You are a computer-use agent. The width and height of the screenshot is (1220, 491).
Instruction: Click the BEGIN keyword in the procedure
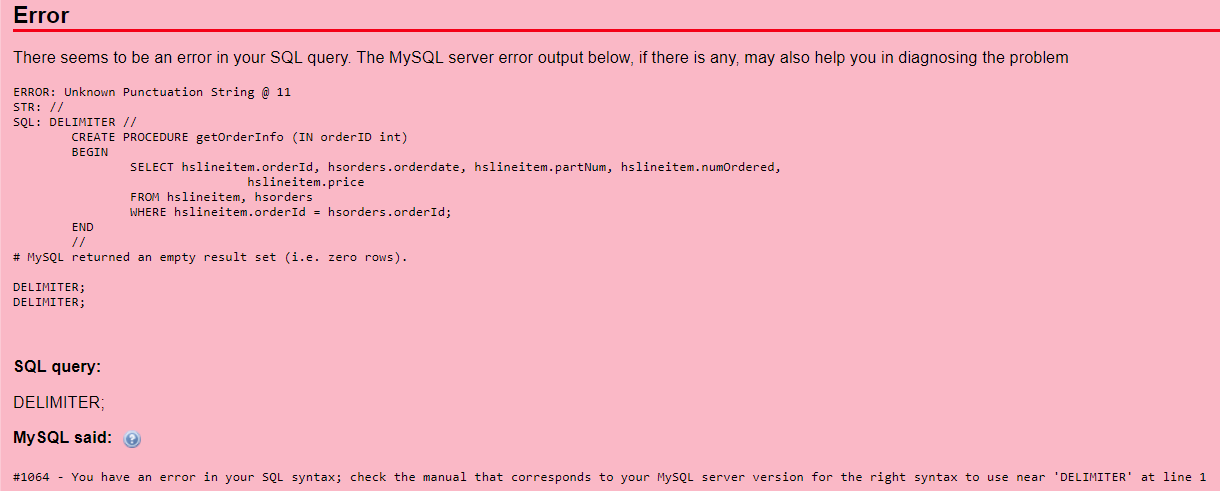pyautogui.click(x=90, y=152)
